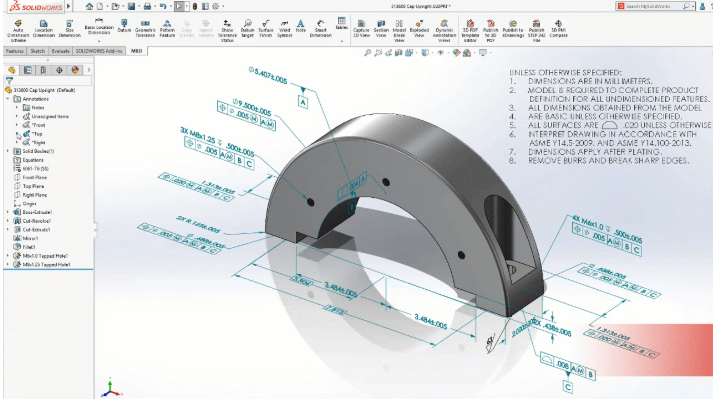Select the MBD tab

136,51
